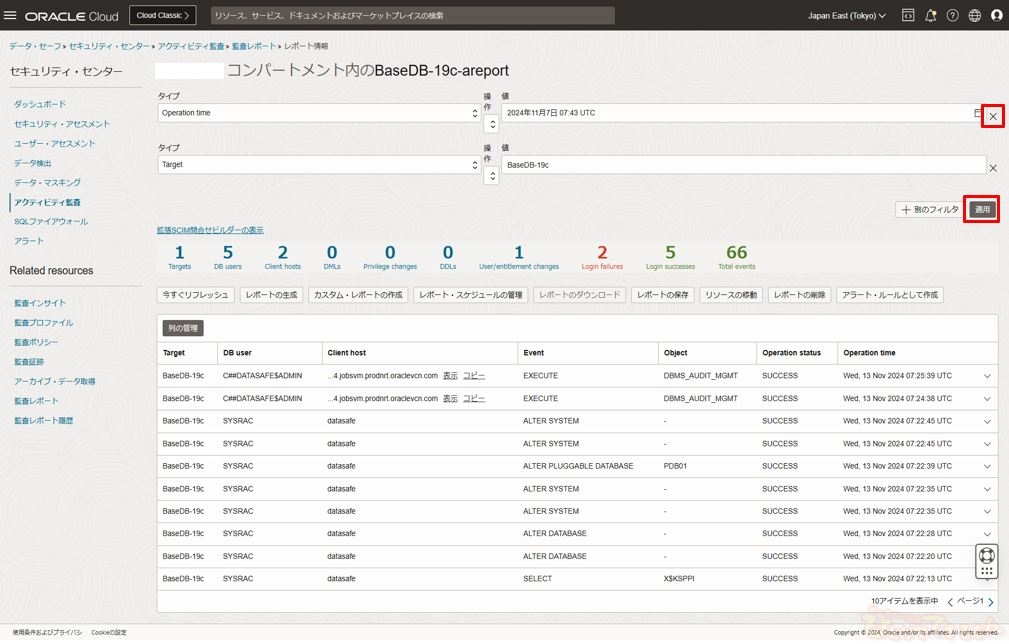Open the language globe icon
The image size is (1009, 644).
pos(975,16)
